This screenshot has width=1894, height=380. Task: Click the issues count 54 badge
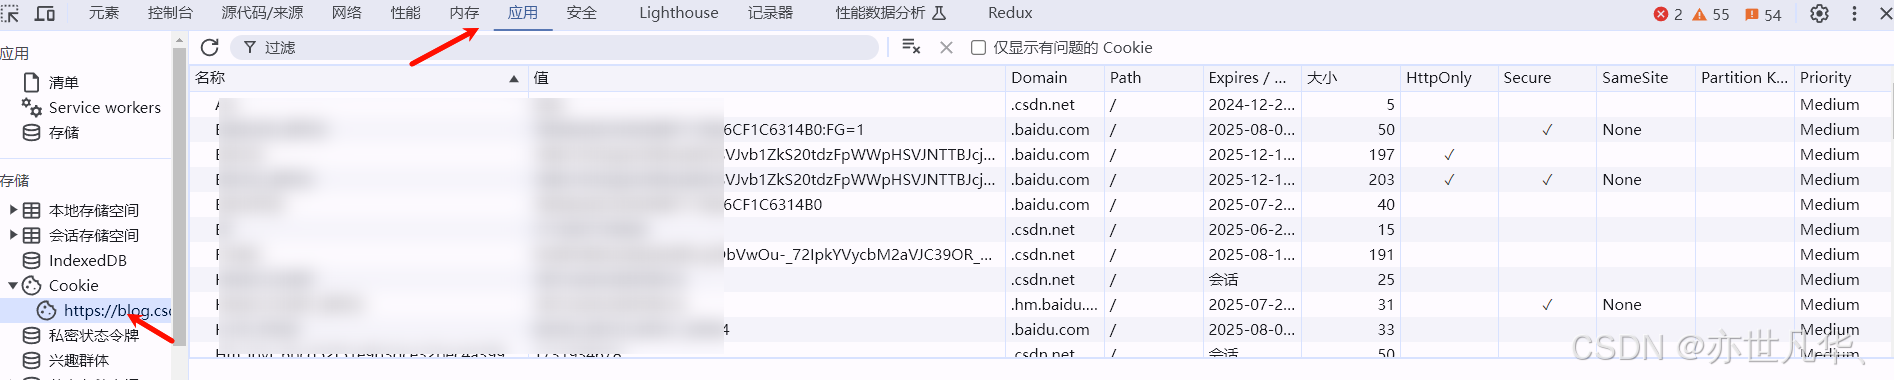click(x=1763, y=14)
